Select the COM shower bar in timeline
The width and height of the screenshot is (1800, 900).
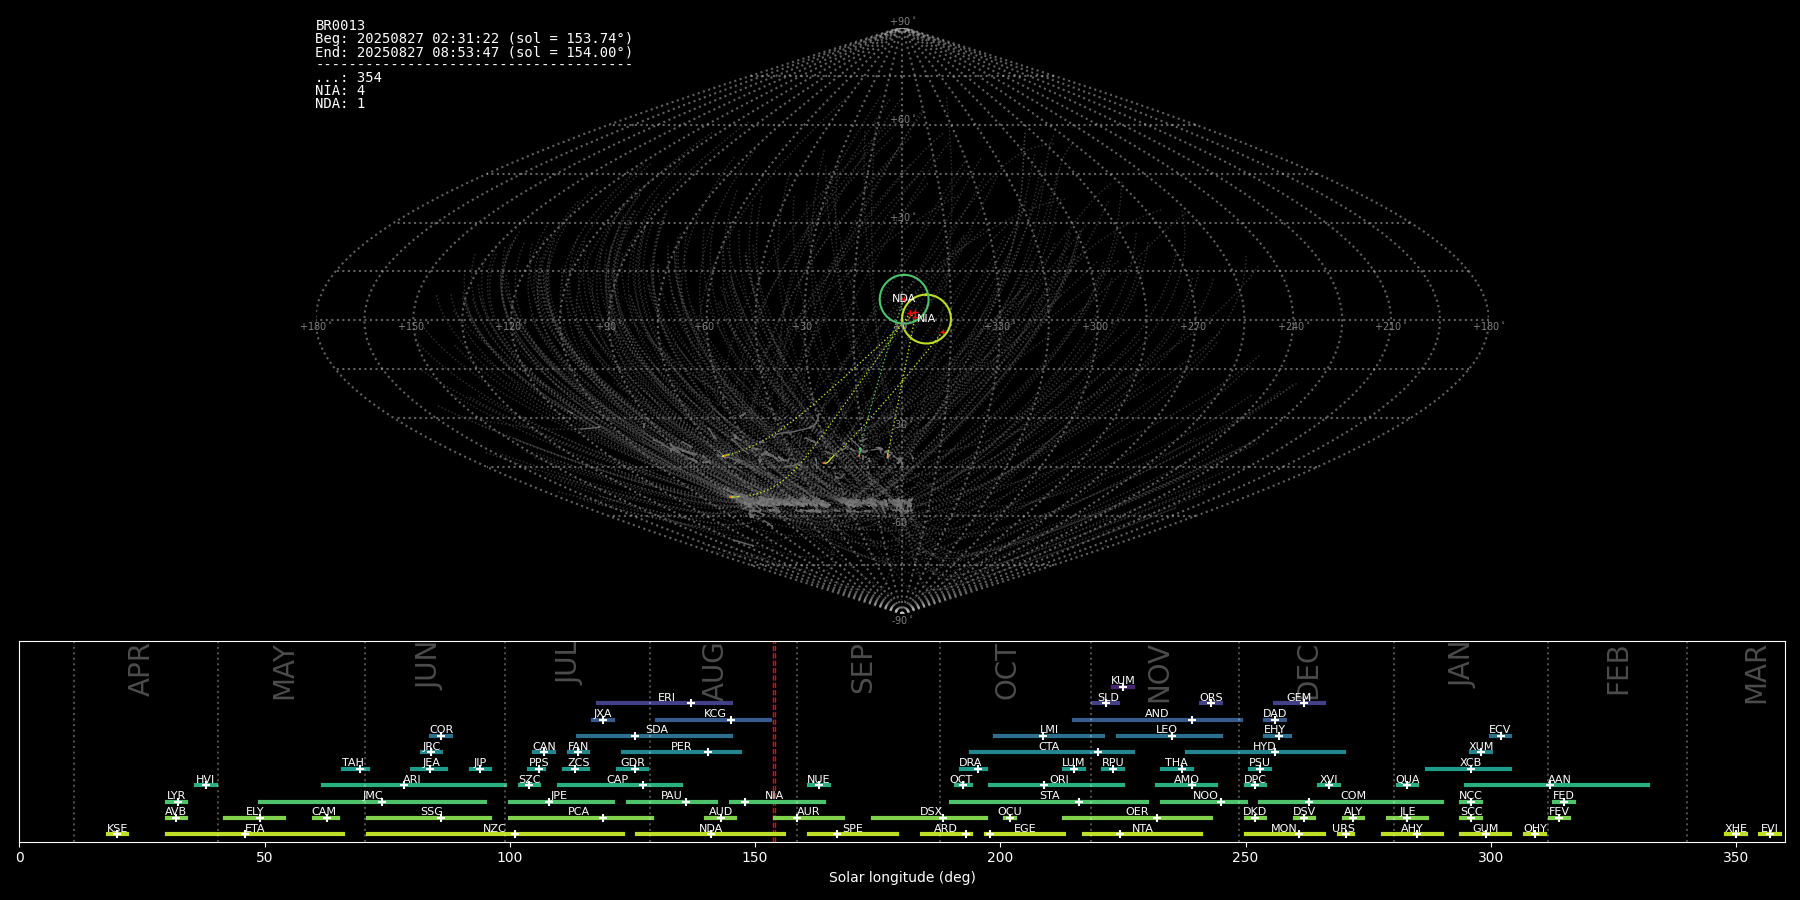(x=1351, y=802)
